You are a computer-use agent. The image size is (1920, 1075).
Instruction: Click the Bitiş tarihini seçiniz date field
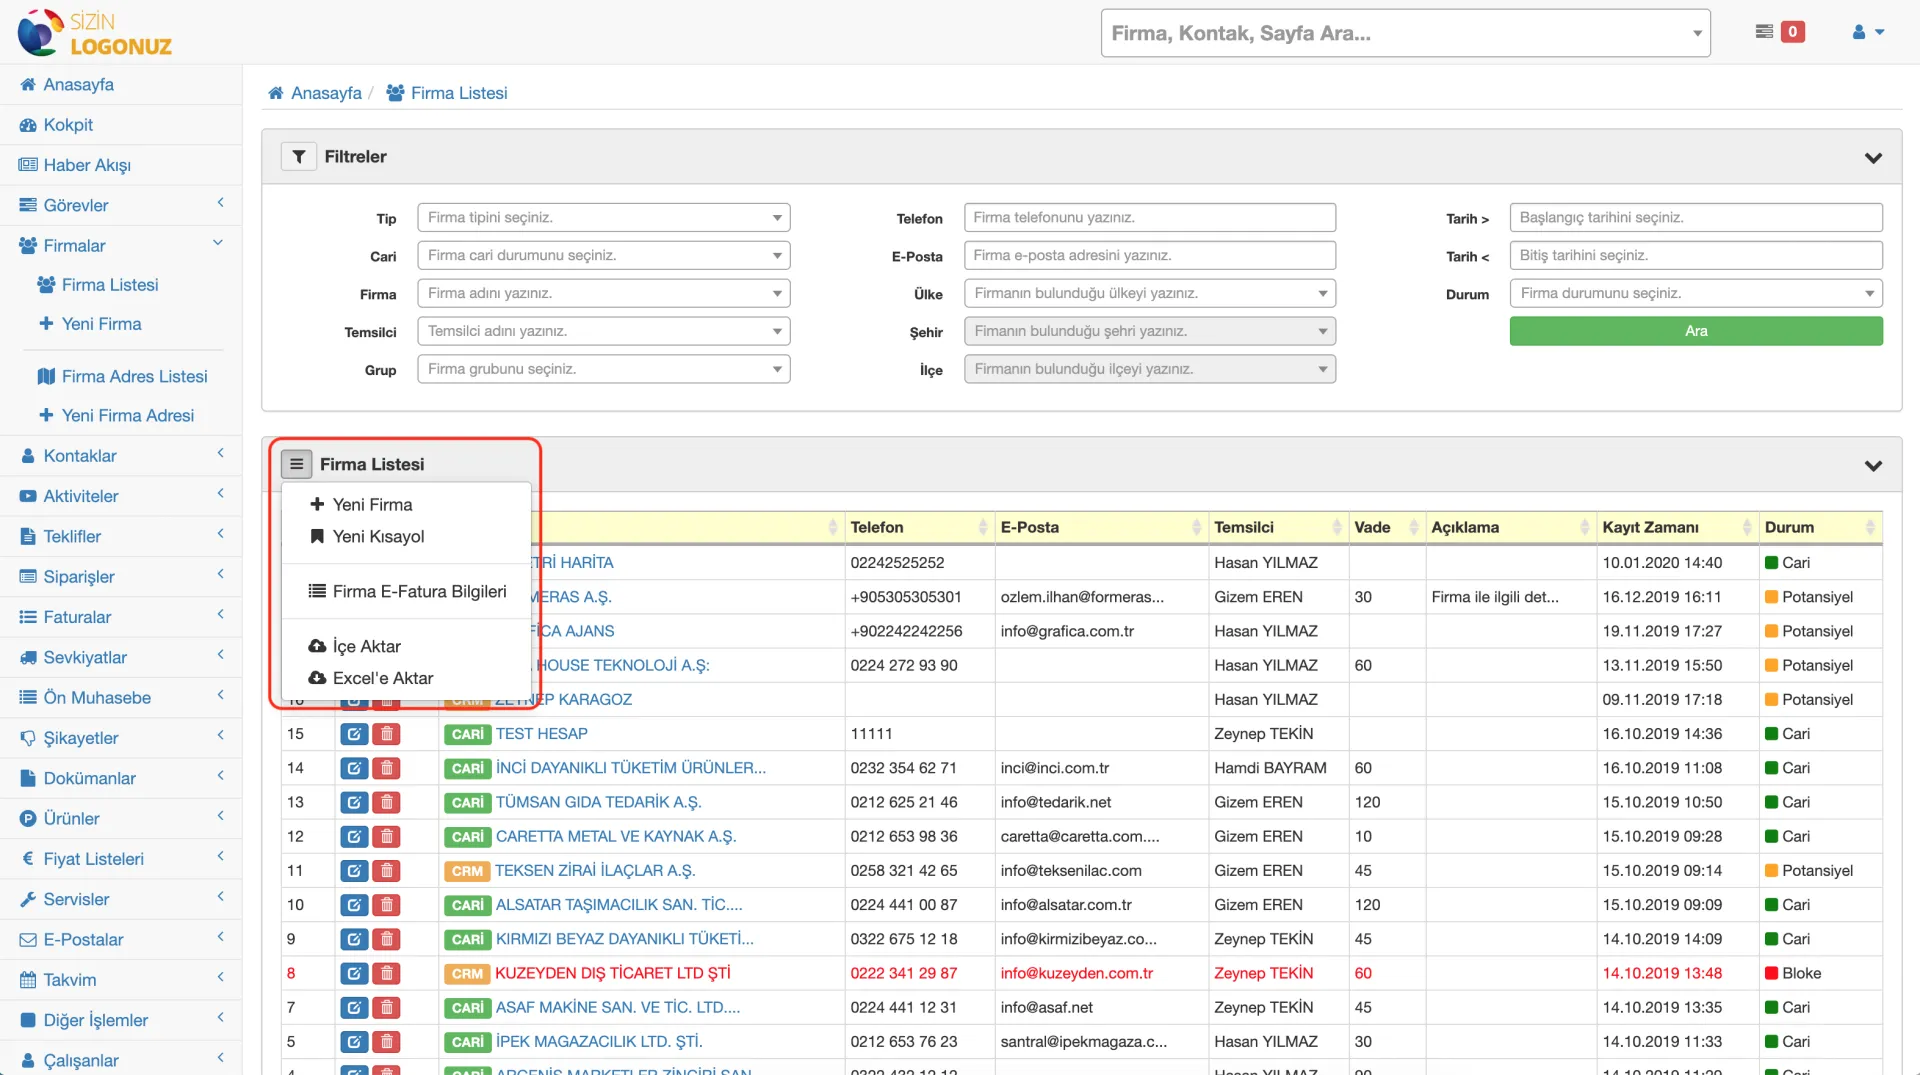point(1696,256)
